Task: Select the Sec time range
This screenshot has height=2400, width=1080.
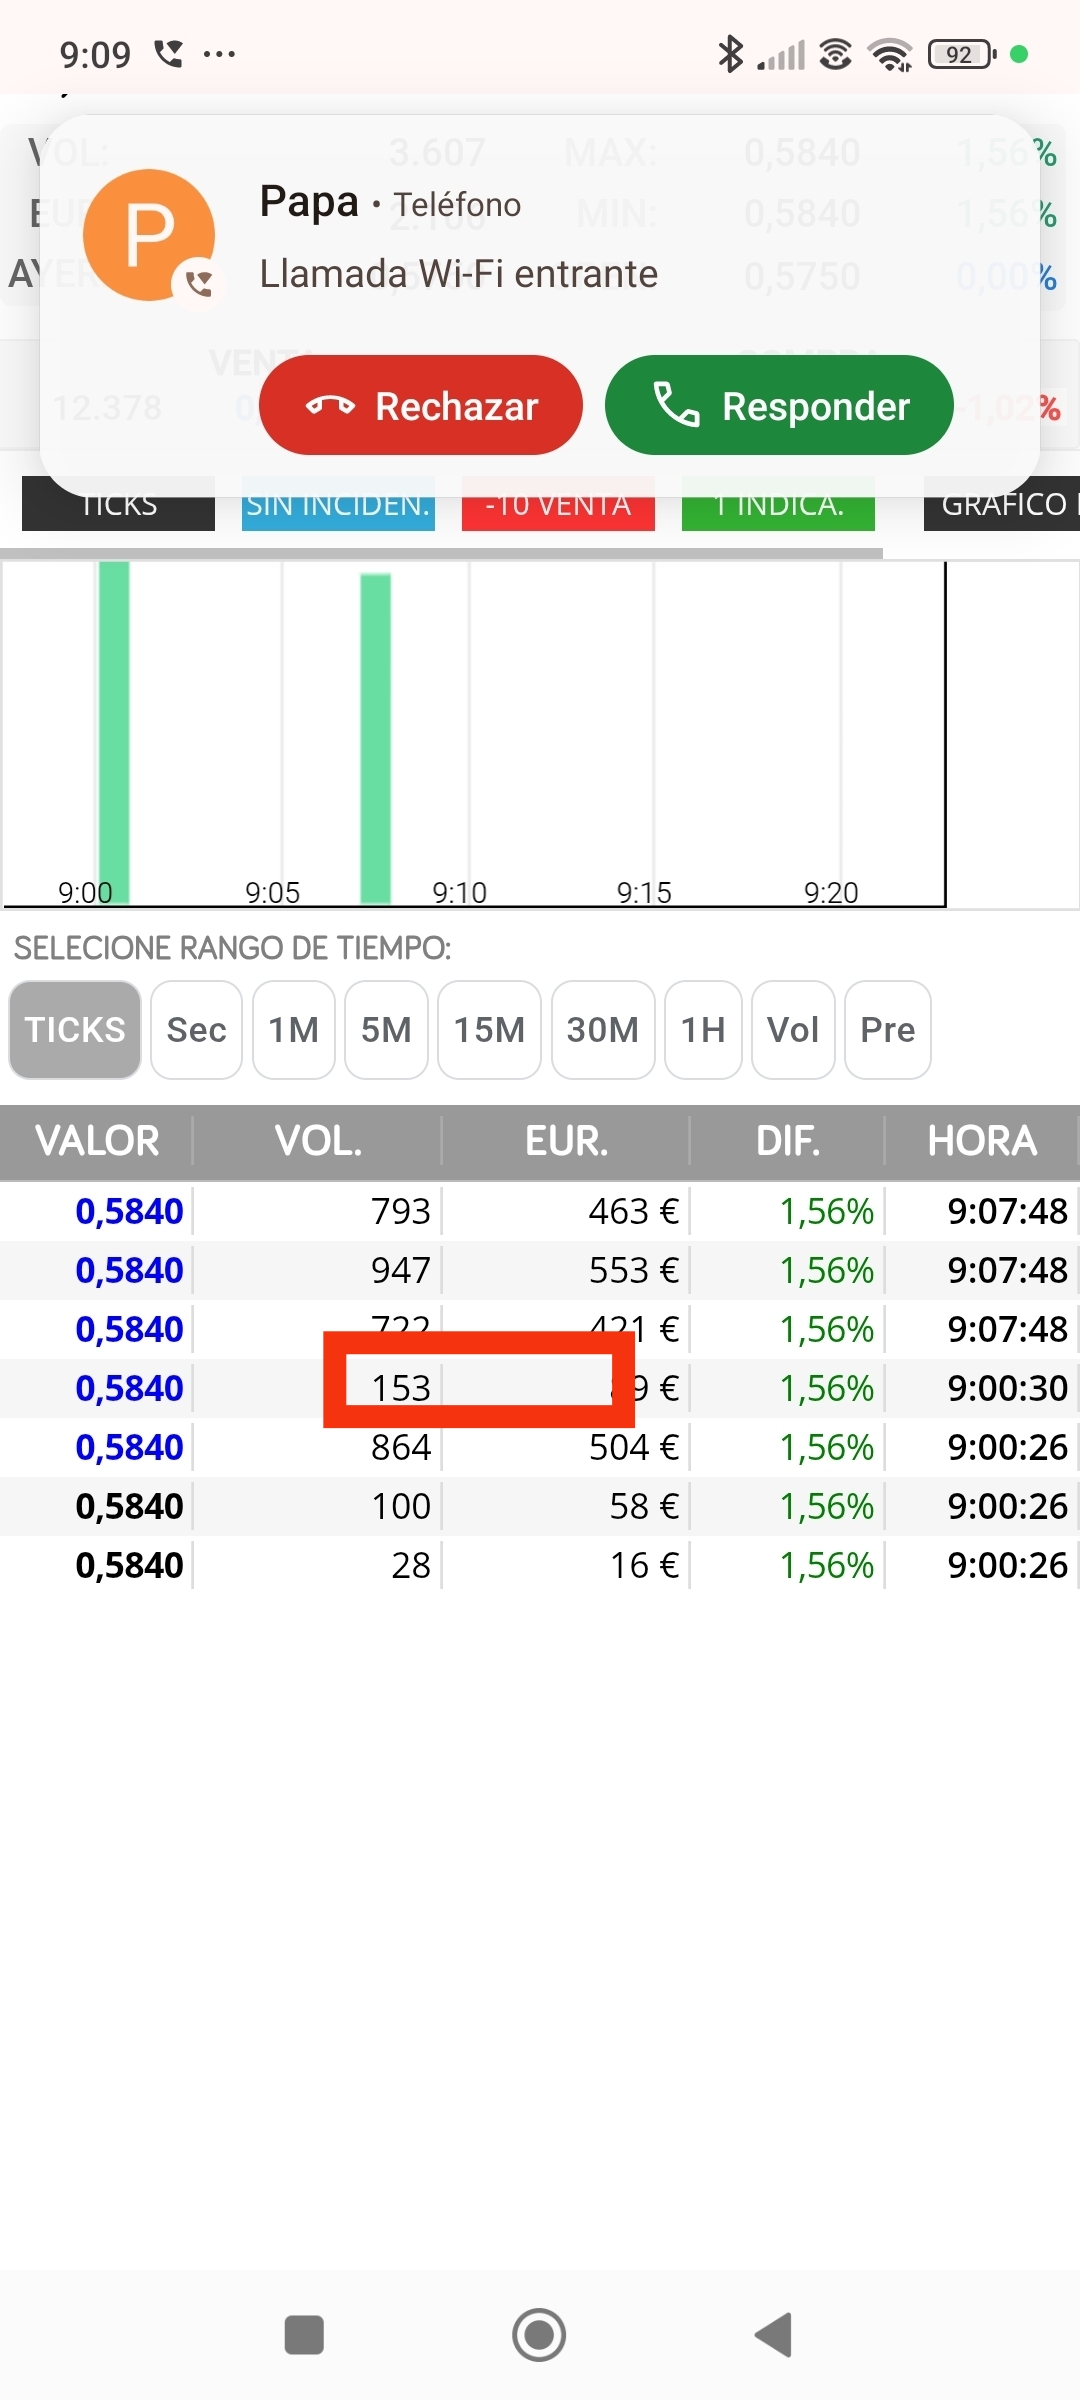Action: pyautogui.click(x=196, y=1030)
